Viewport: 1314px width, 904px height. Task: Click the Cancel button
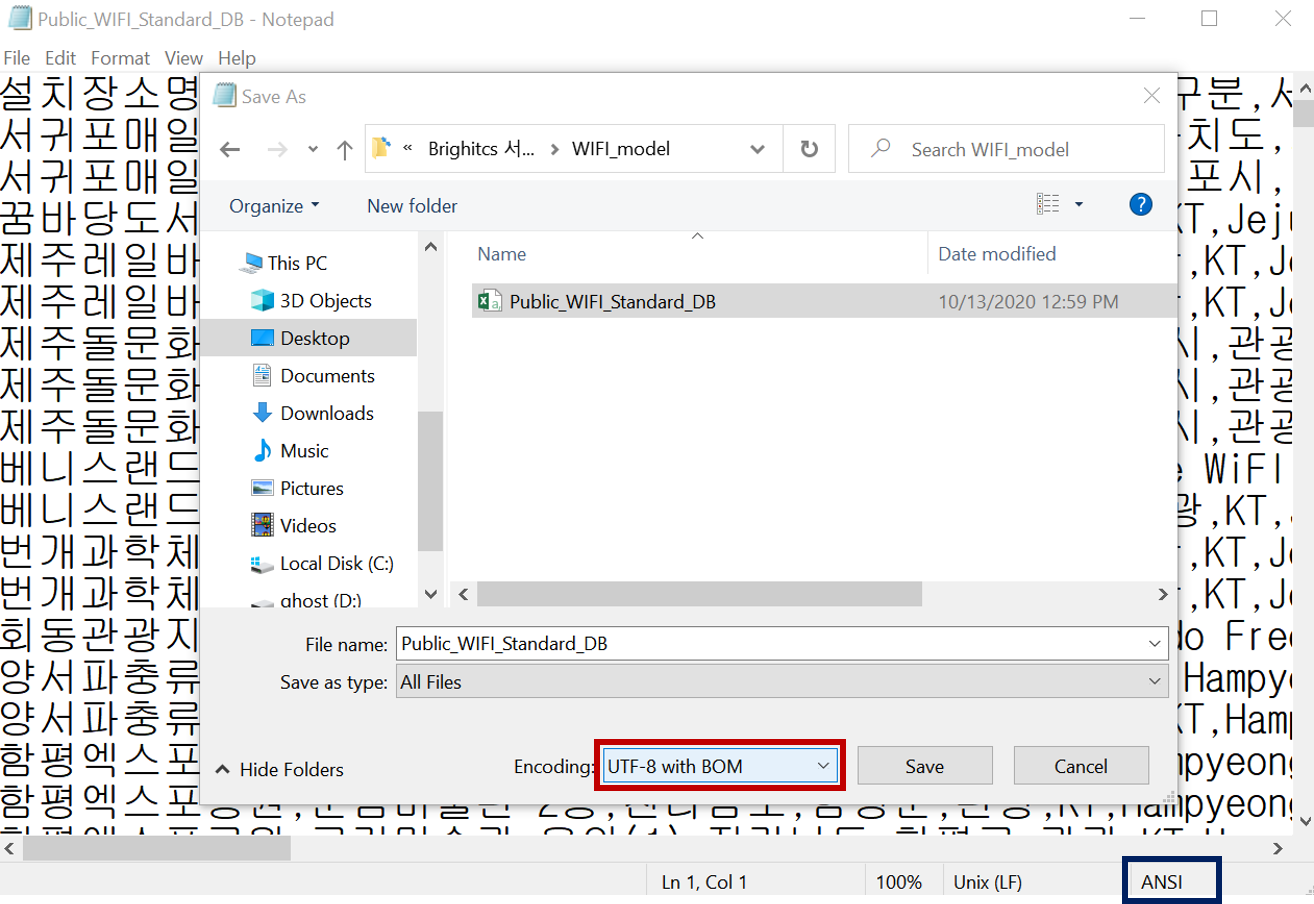click(1081, 767)
